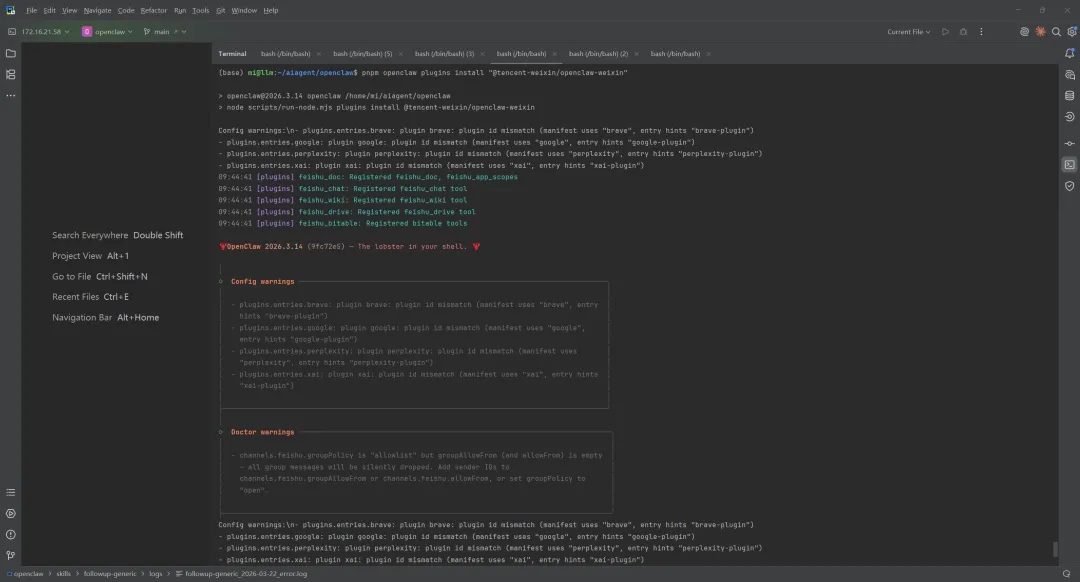Click the Terminal panel title label
The height and width of the screenshot is (582, 1080).
point(232,54)
